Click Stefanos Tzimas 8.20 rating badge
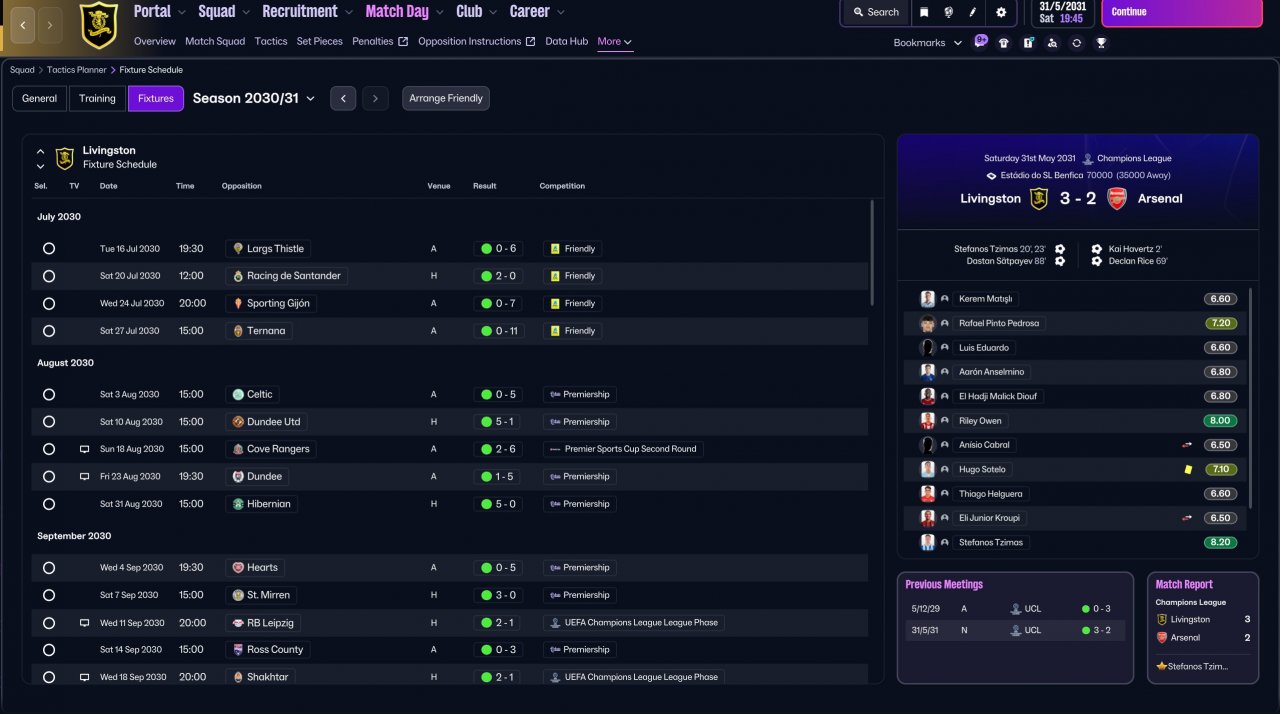The image size is (1280, 714). (x=1220, y=543)
